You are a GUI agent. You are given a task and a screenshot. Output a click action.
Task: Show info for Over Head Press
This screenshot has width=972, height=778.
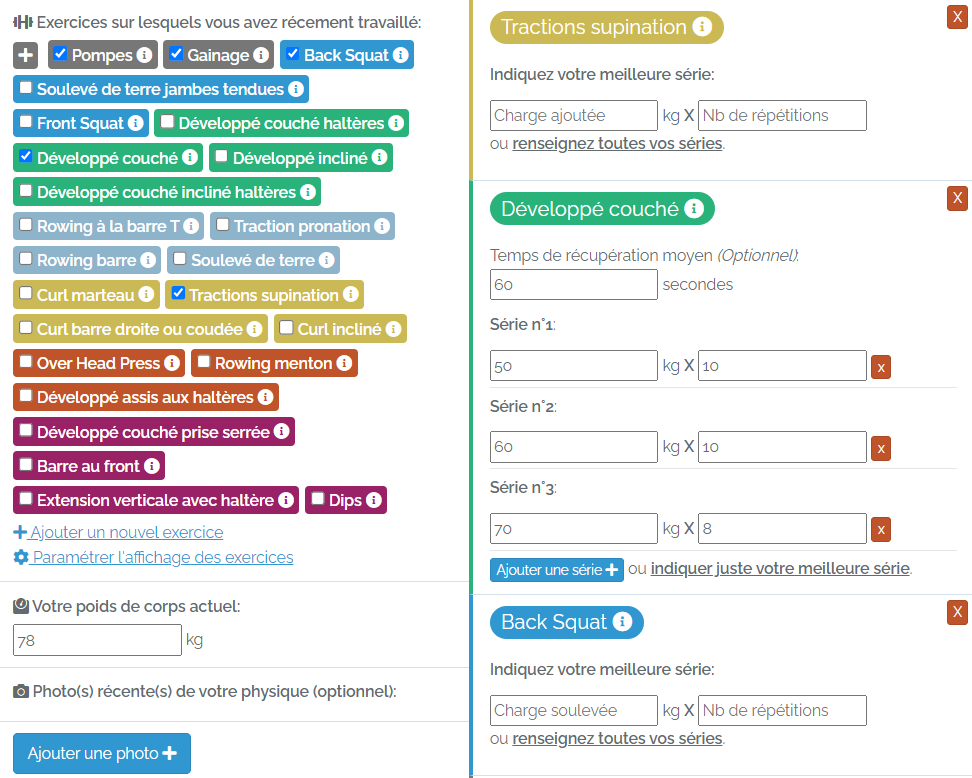(x=172, y=363)
